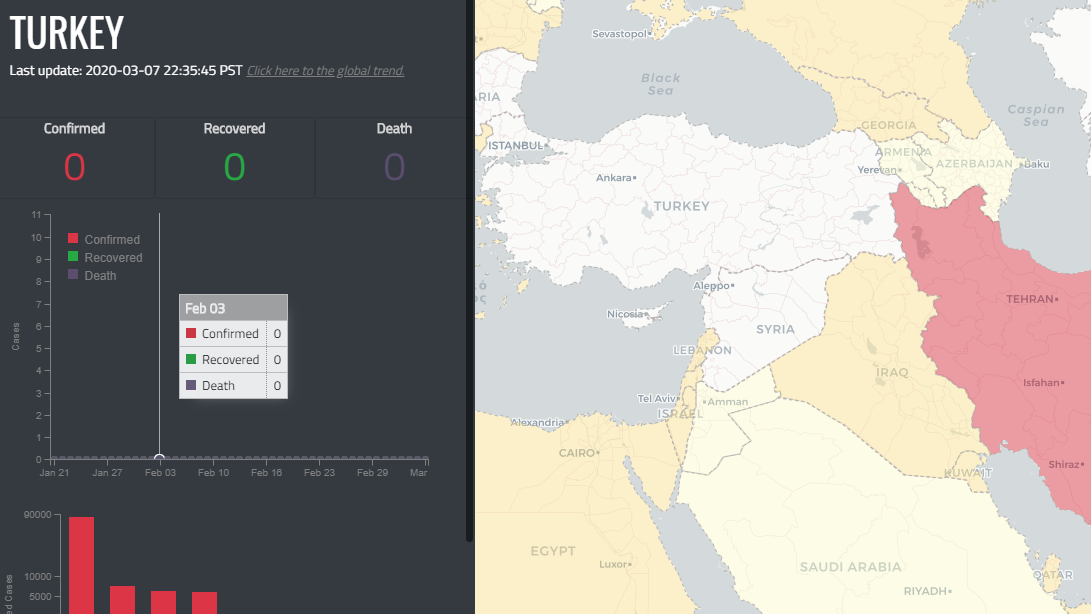Image resolution: width=1091 pixels, height=614 pixels.
Task: Toggle Recovered series in chart legend
Action: point(104,258)
